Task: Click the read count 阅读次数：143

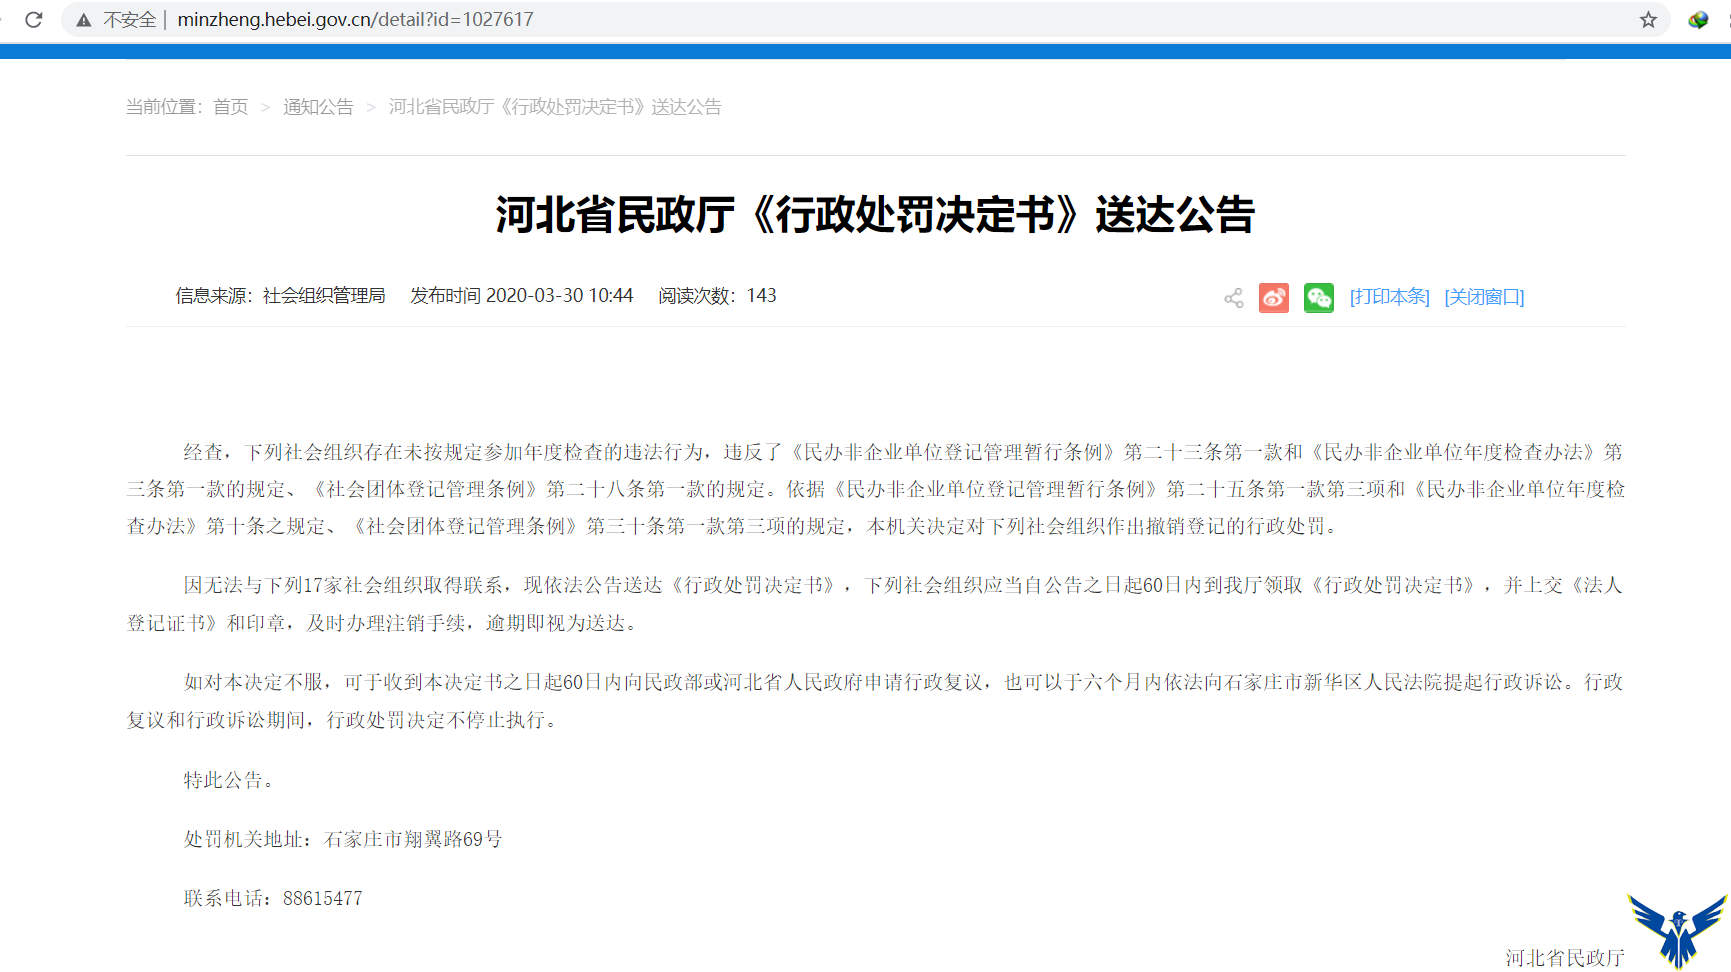Action: (717, 296)
